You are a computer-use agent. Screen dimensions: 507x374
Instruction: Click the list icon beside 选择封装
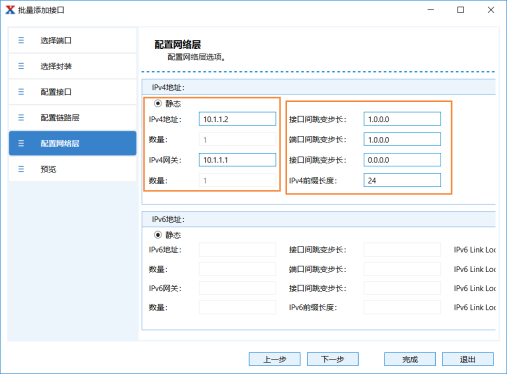tap(21, 66)
